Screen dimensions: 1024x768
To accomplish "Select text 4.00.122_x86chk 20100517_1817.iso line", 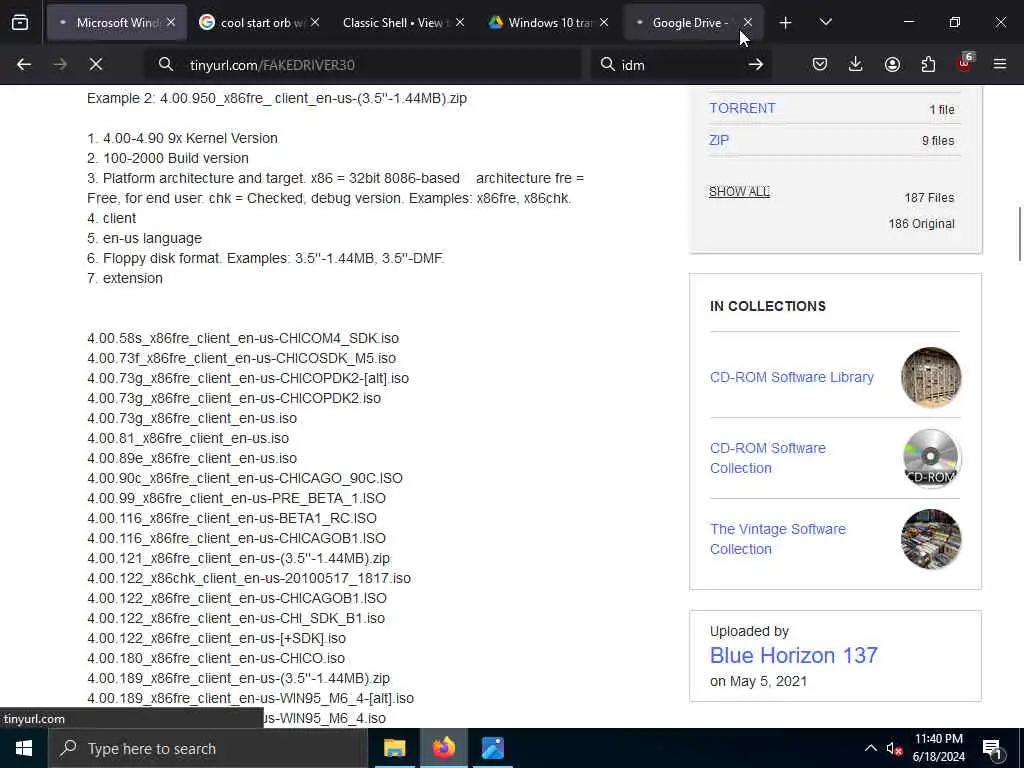I will pyautogui.click(x=249, y=579).
